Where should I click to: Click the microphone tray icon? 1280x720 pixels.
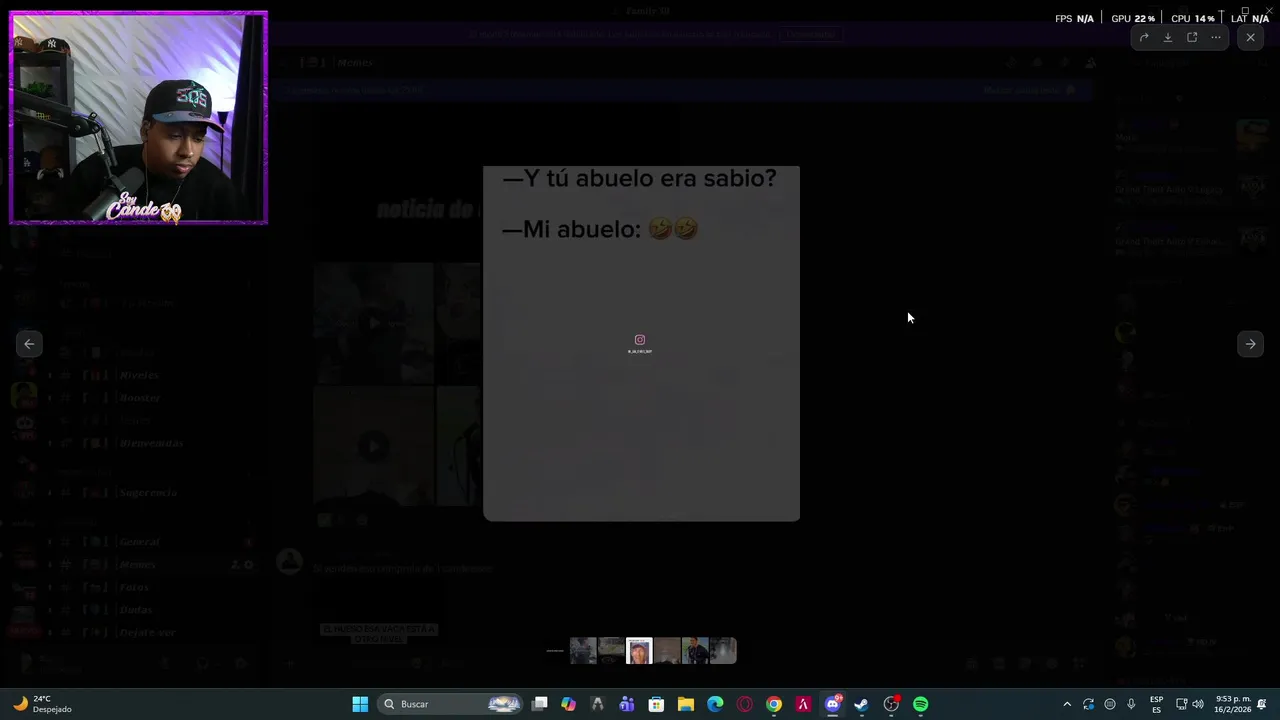click(x=1131, y=704)
